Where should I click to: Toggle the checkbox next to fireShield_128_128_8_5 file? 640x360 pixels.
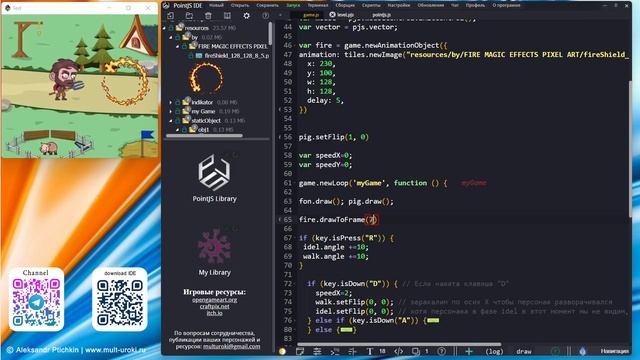point(191,56)
